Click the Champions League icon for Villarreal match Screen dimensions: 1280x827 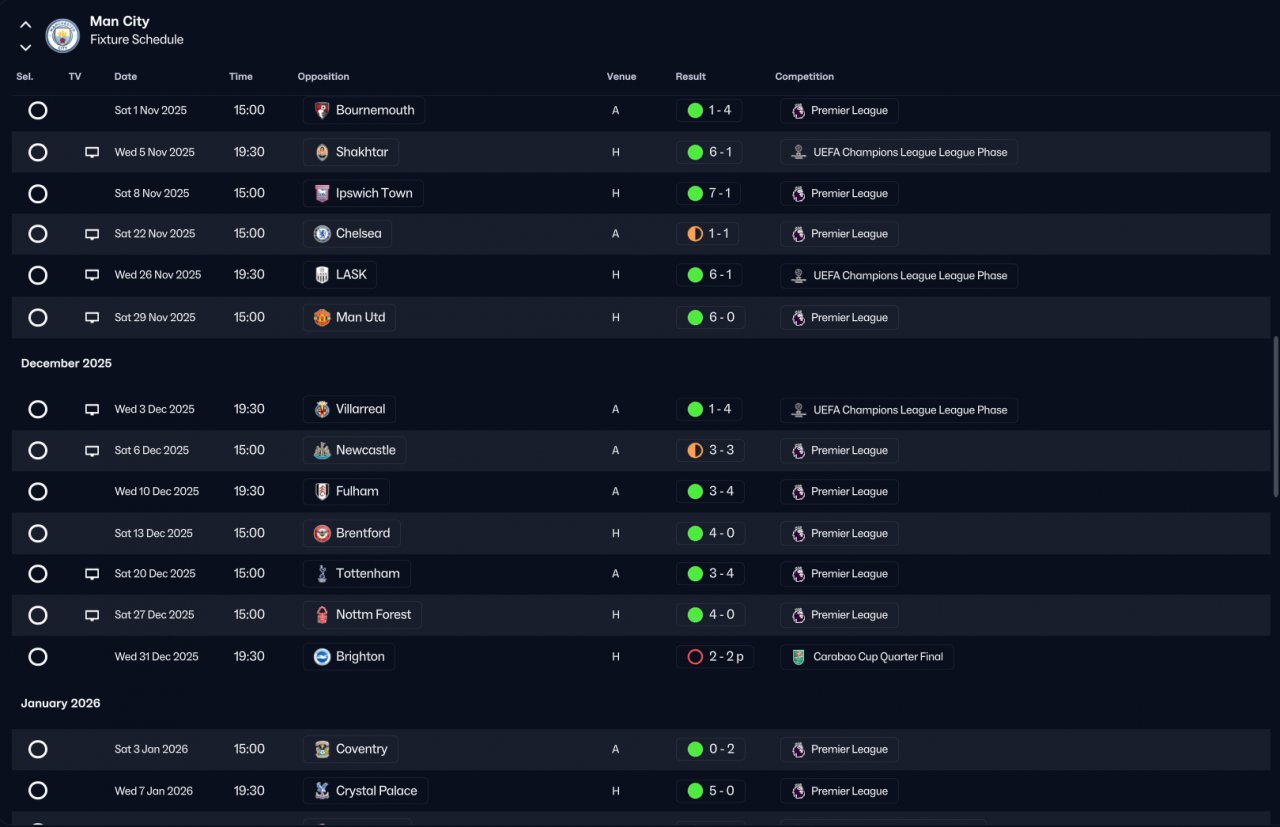click(798, 410)
